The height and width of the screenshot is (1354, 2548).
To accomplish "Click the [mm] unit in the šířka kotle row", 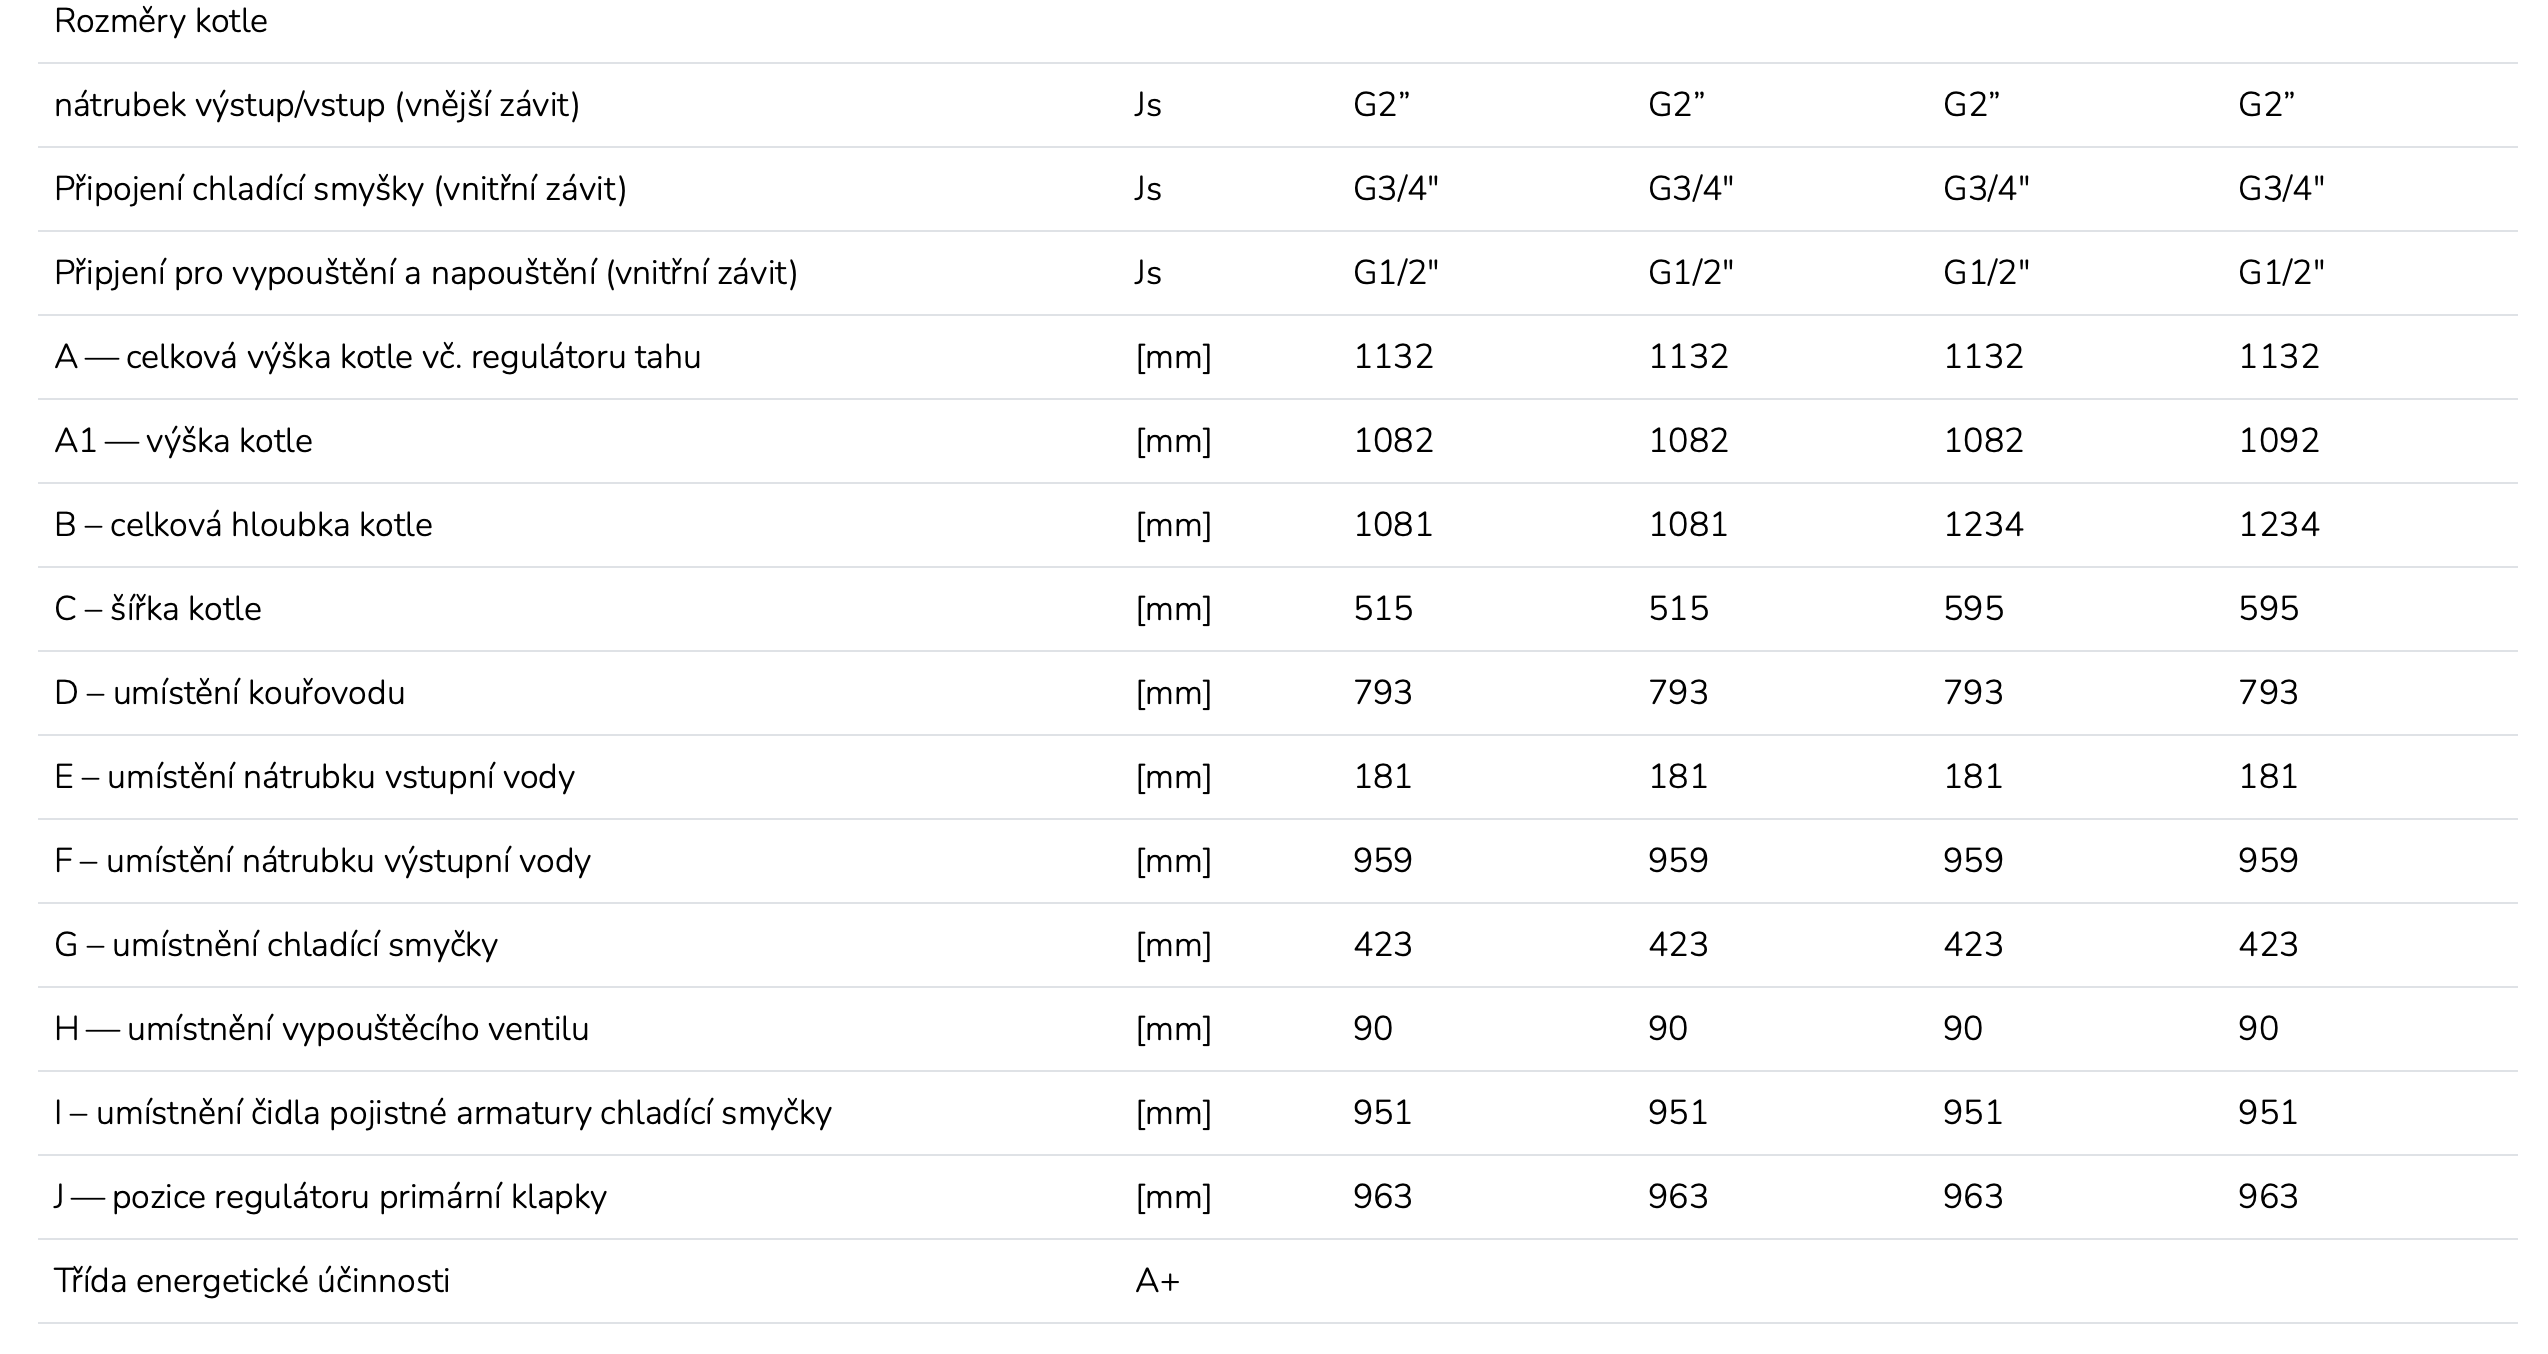I will (x=1173, y=609).
